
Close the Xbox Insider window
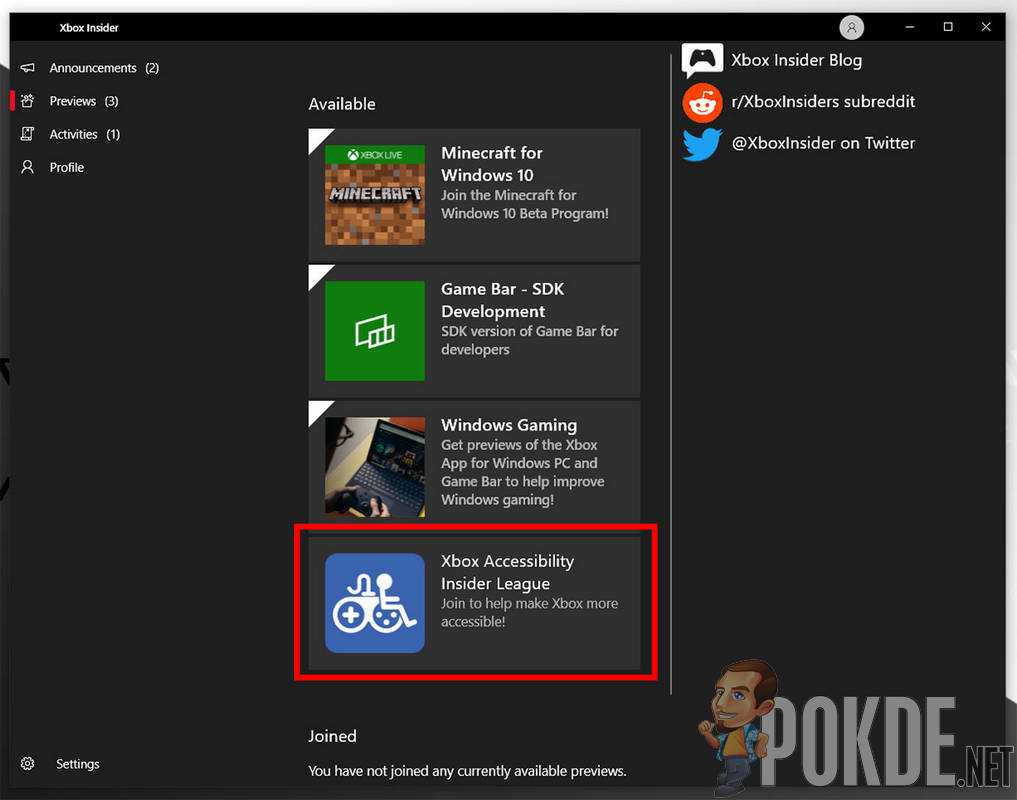(x=986, y=27)
